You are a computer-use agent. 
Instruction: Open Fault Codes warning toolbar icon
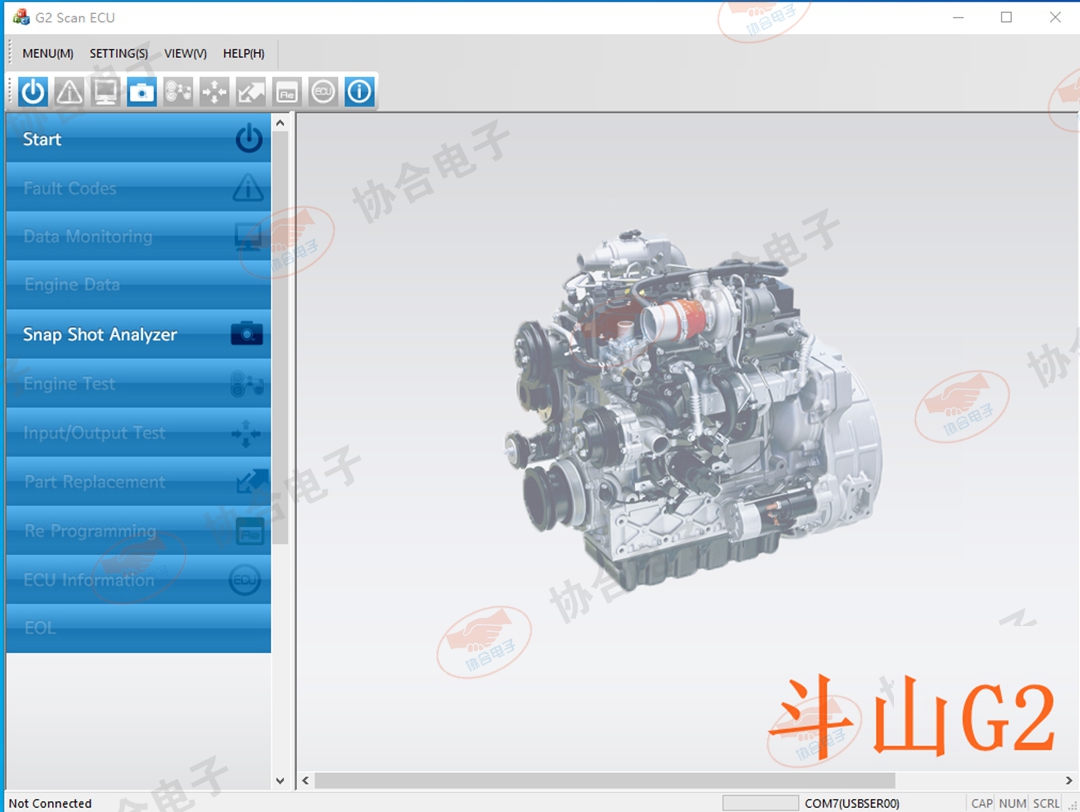point(69,92)
